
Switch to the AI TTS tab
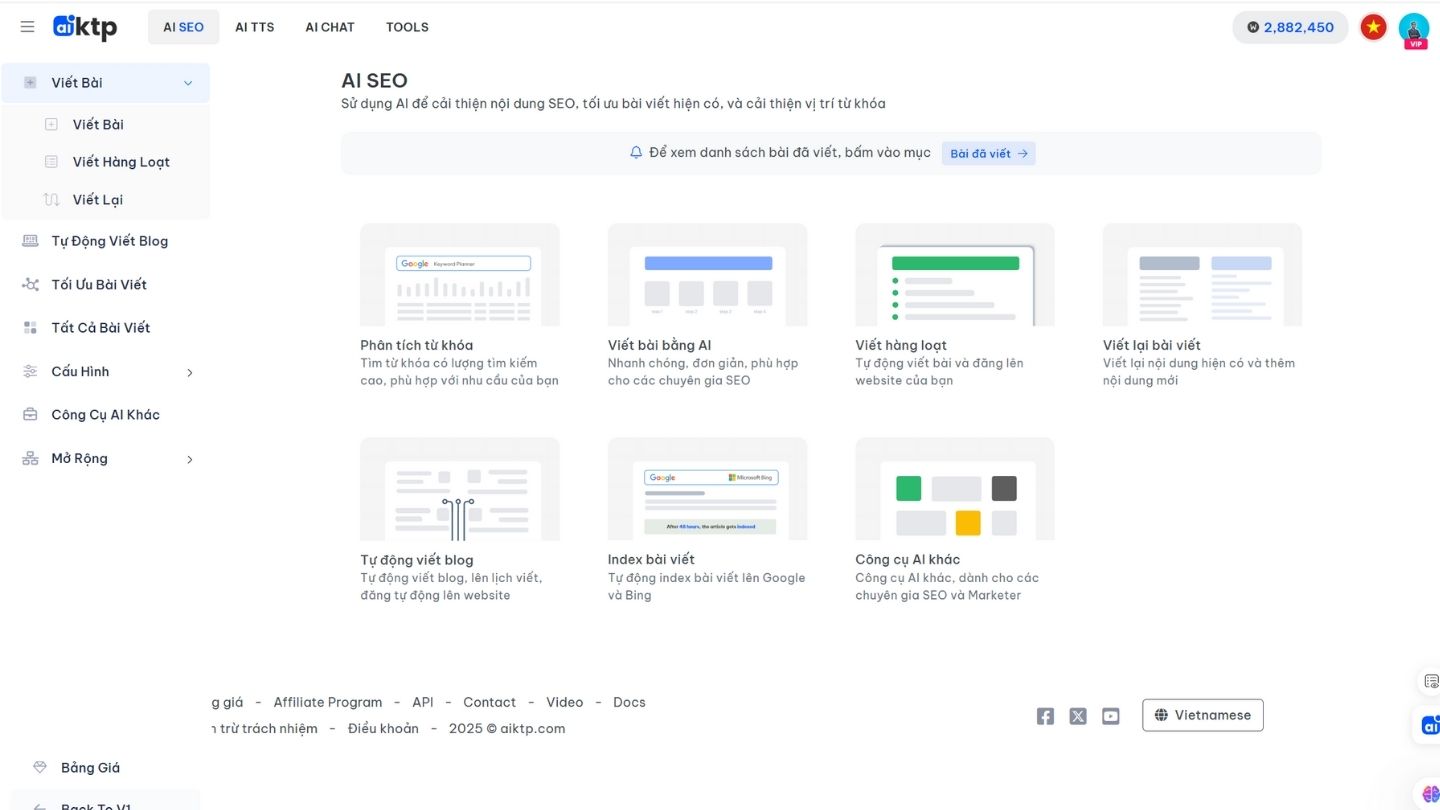coord(254,27)
